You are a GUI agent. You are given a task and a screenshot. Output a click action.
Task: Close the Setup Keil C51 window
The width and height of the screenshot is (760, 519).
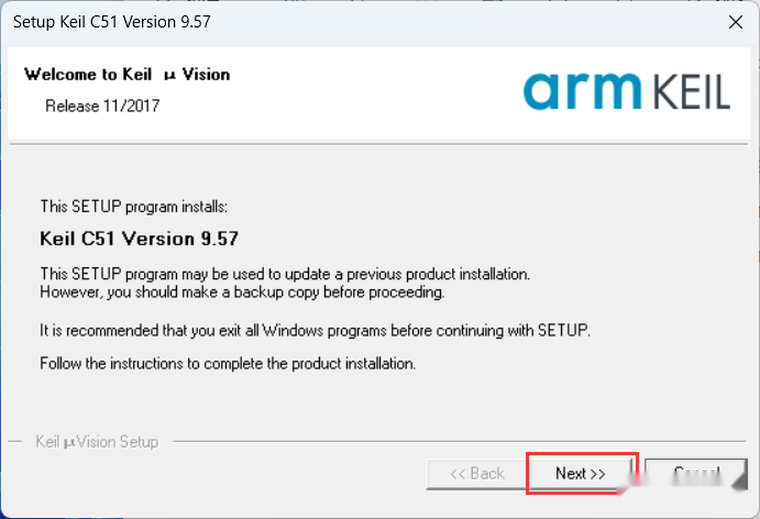(735, 22)
